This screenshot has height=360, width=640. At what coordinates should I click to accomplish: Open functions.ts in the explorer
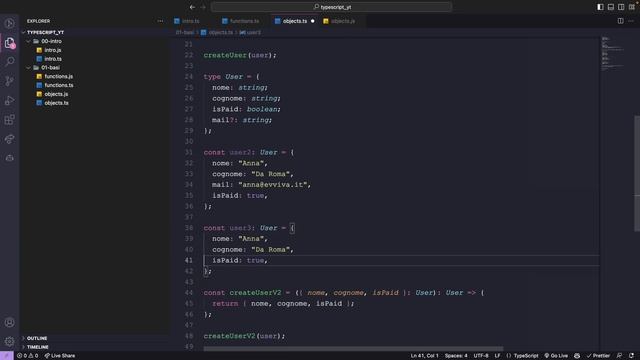[x=59, y=85]
